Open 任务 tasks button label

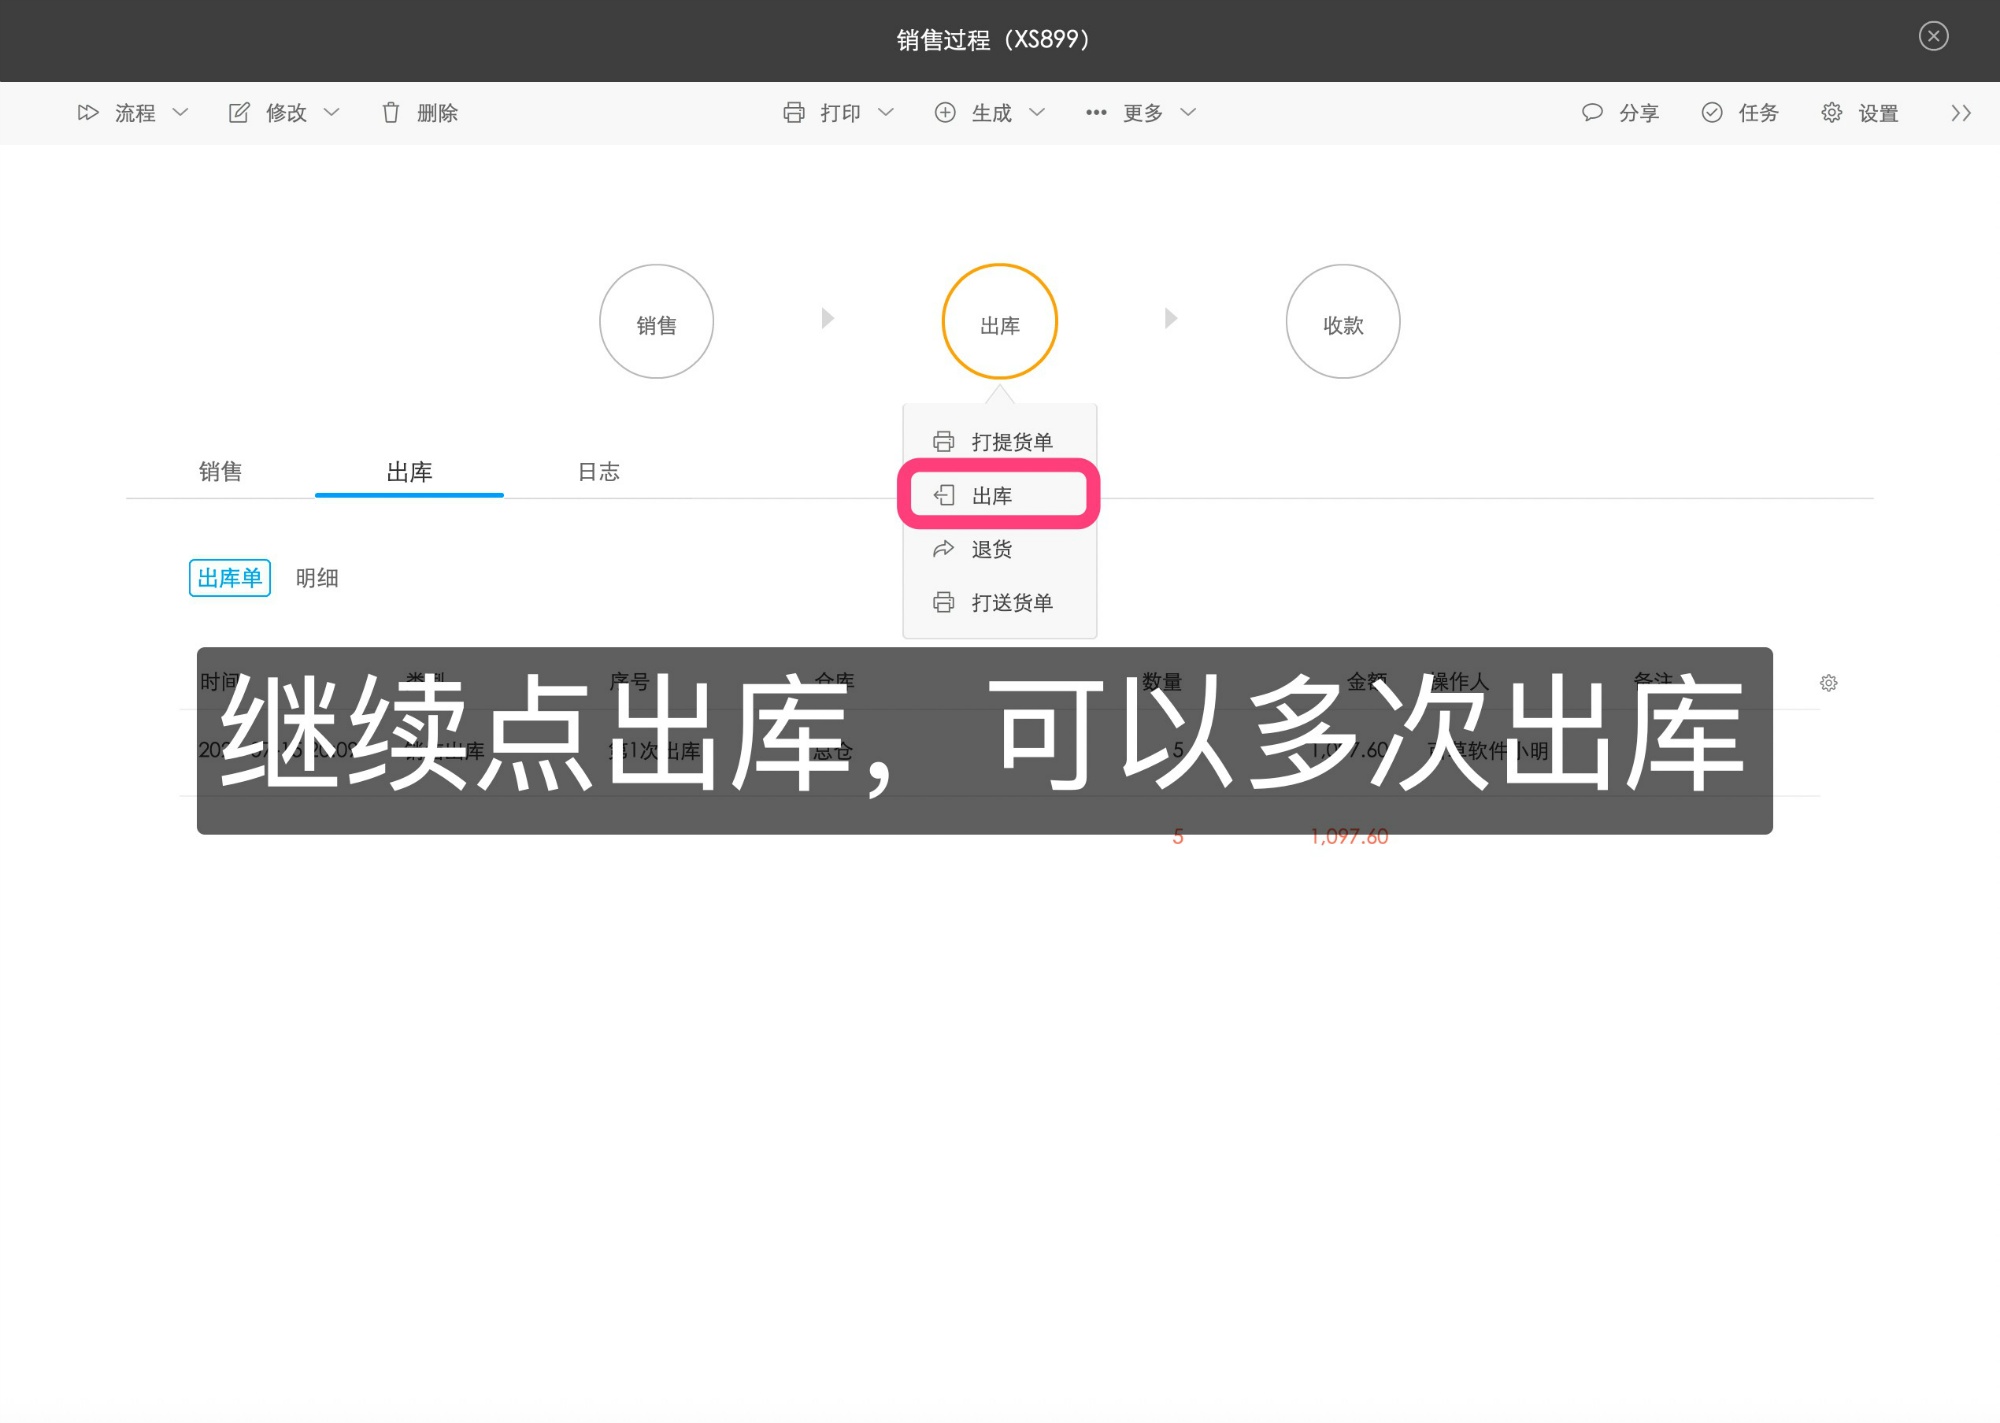coord(1759,113)
